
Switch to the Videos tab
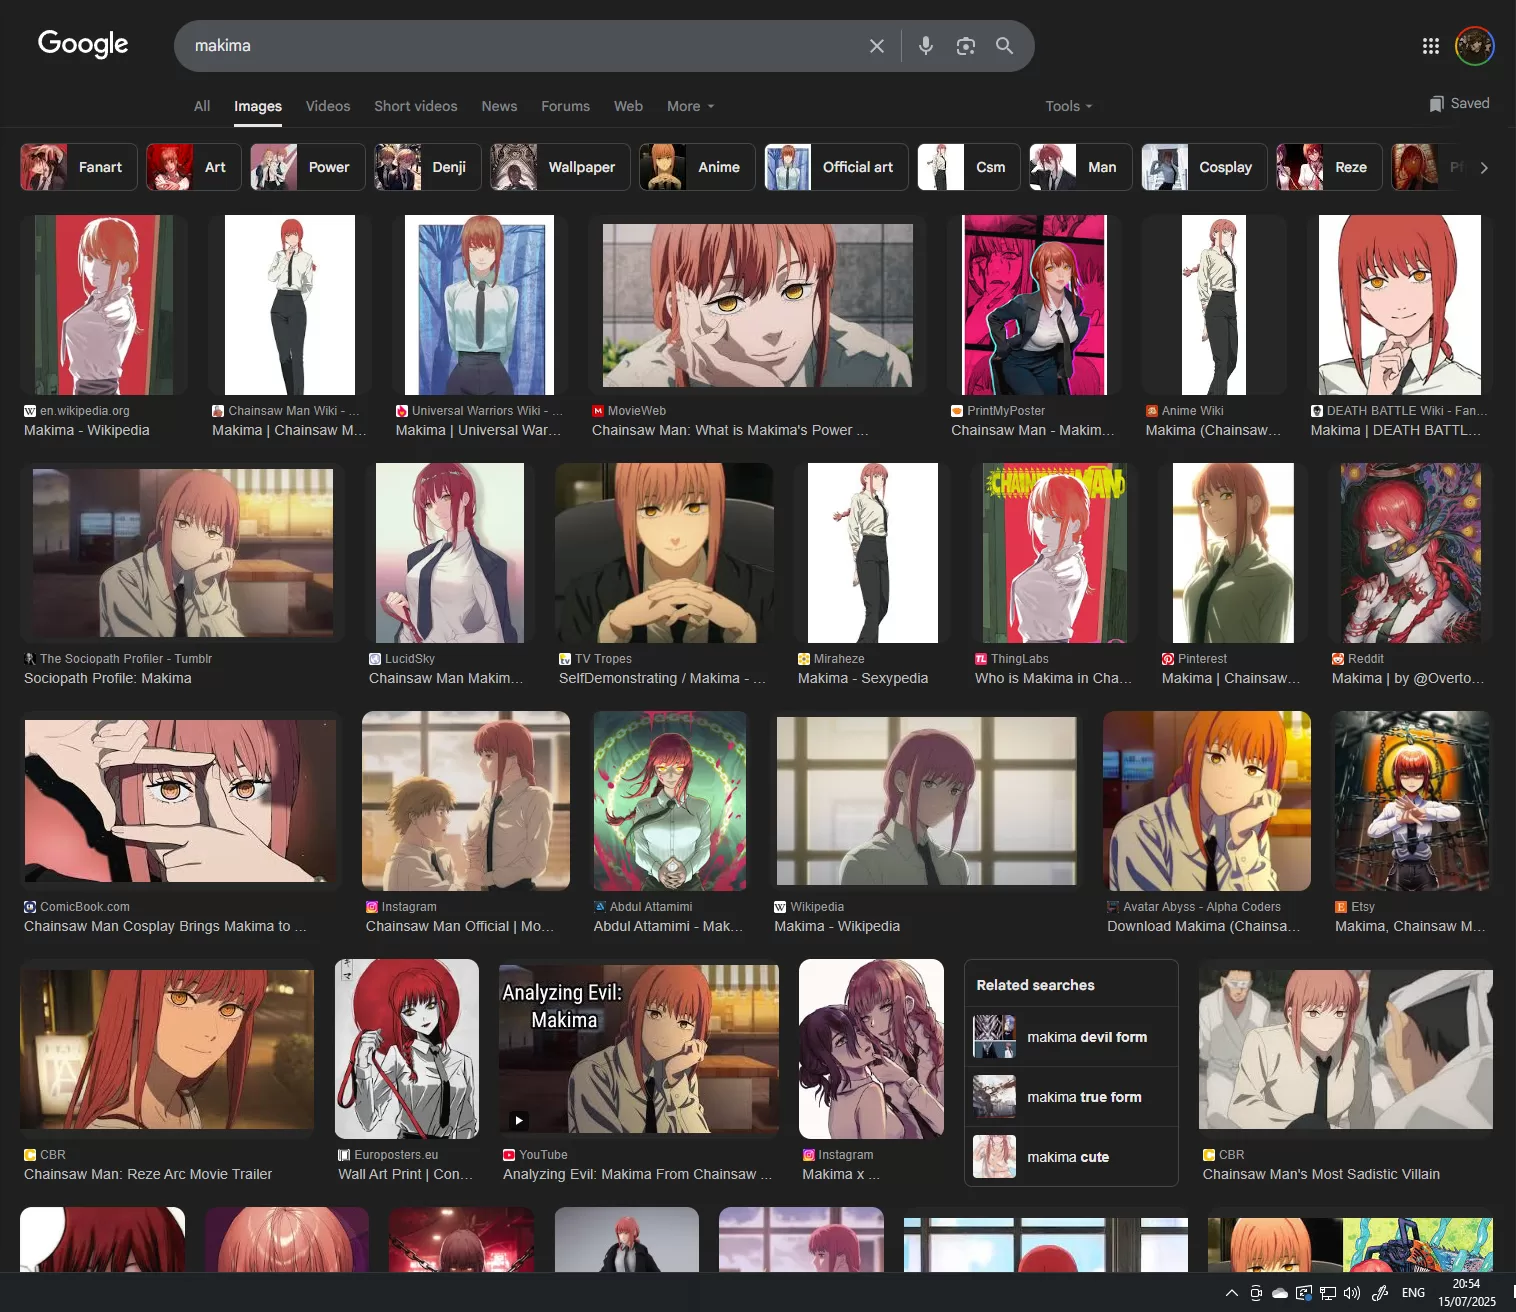(x=328, y=107)
